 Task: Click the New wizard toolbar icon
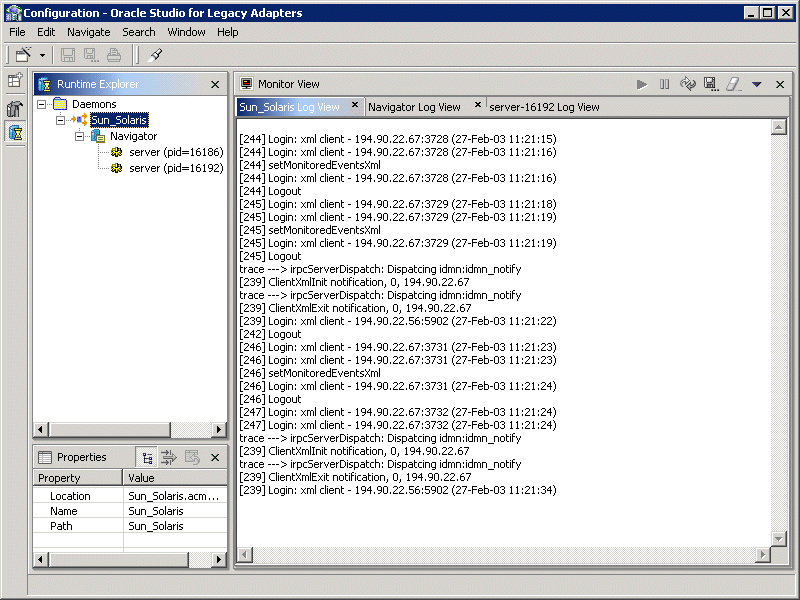tap(23, 55)
